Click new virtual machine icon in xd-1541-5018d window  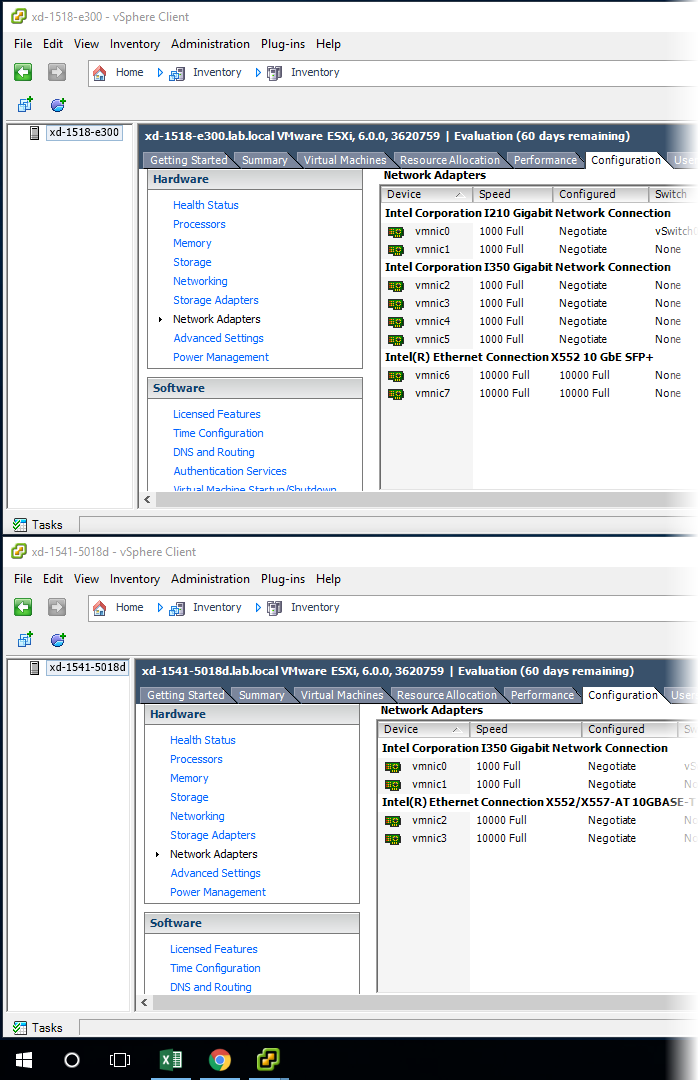[25, 640]
